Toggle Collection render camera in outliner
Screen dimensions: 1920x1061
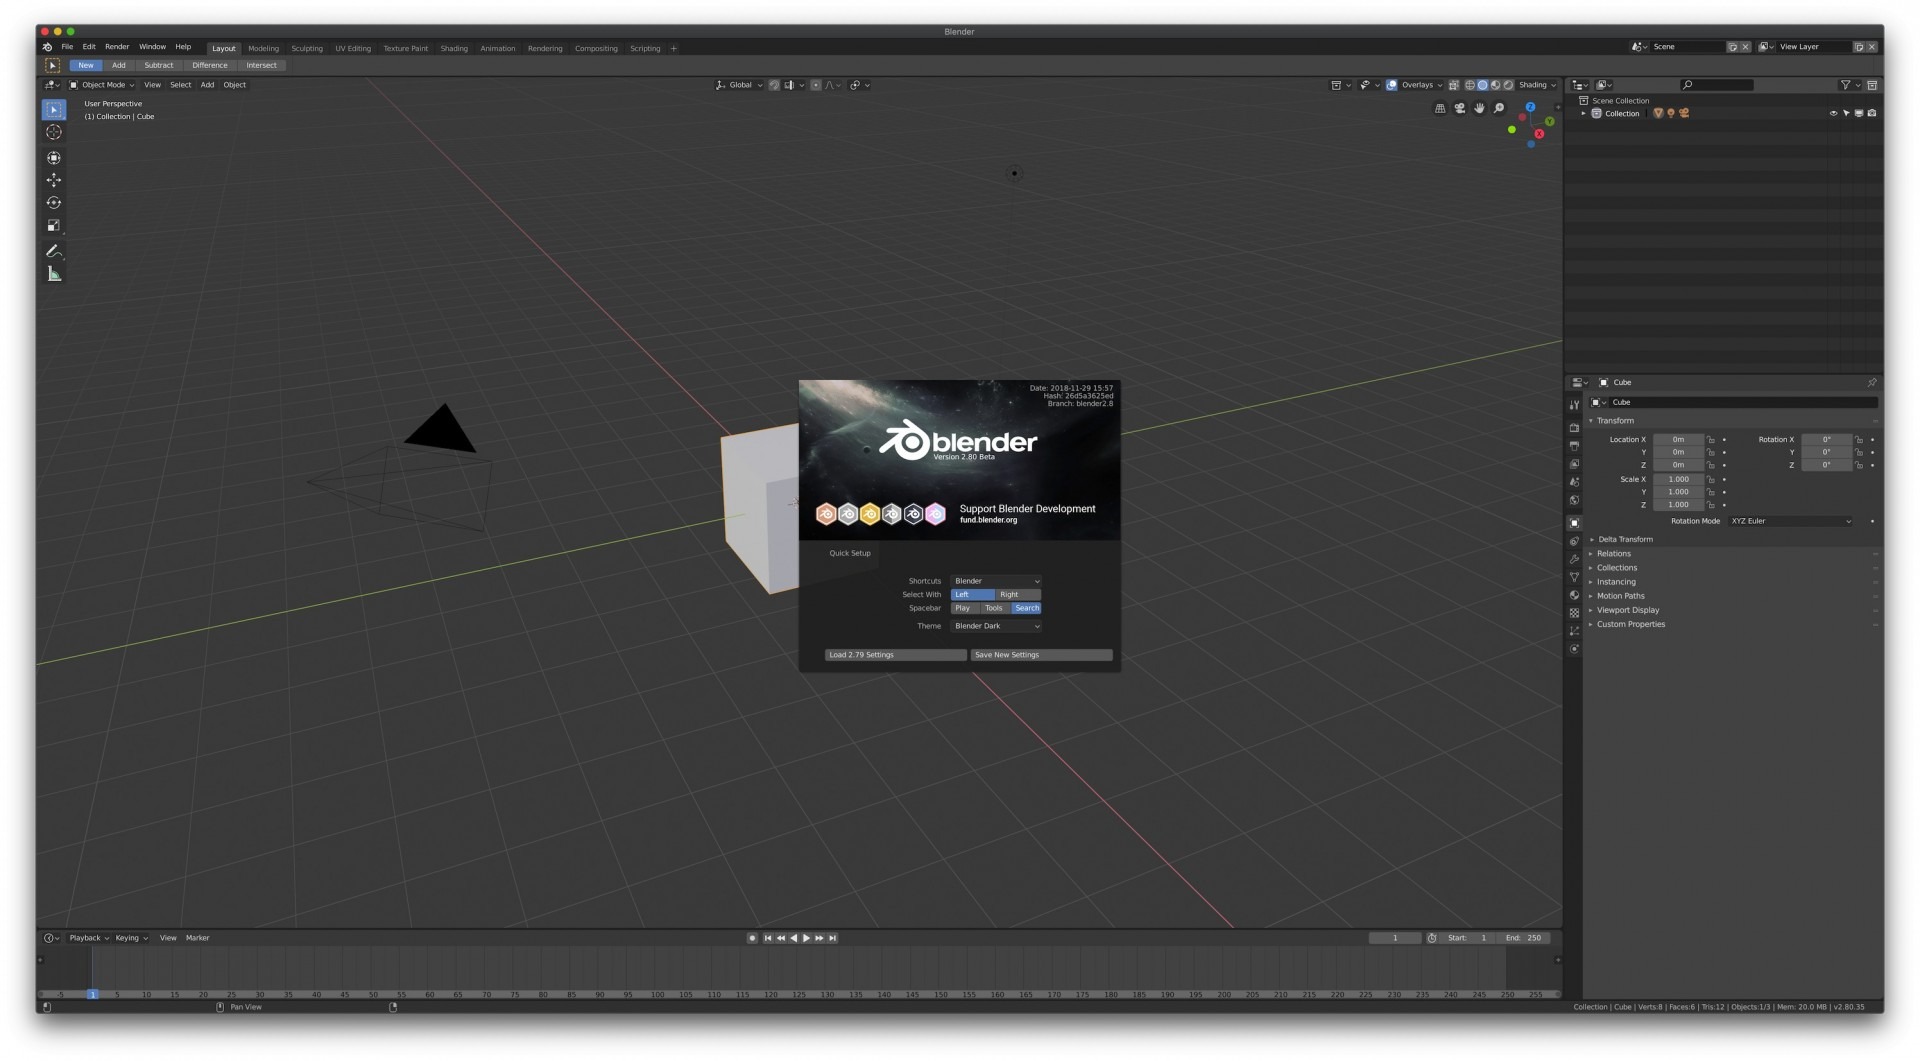tap(1872, 113)
